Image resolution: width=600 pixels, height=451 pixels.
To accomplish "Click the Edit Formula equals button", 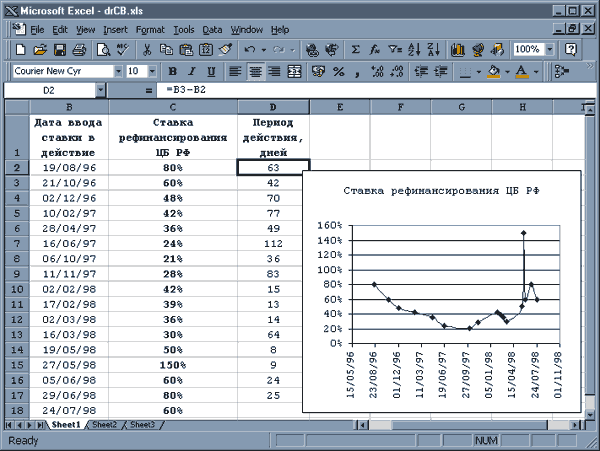I will 148,91.
